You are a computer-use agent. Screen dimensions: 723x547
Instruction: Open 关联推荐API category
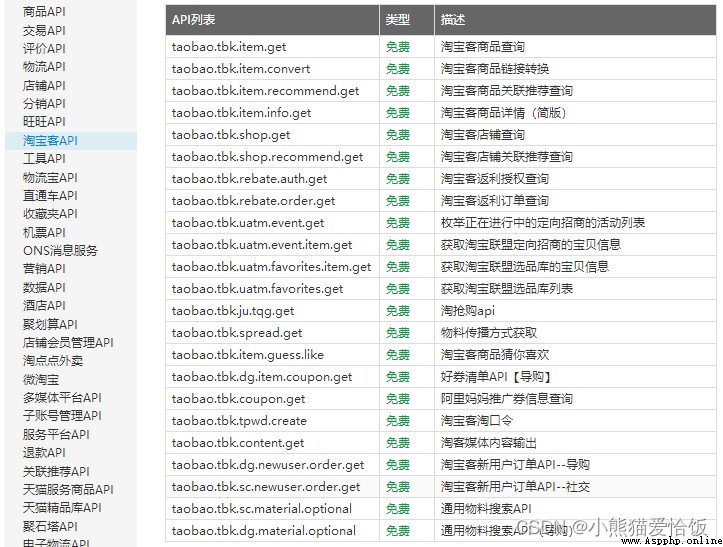[56, 471]
